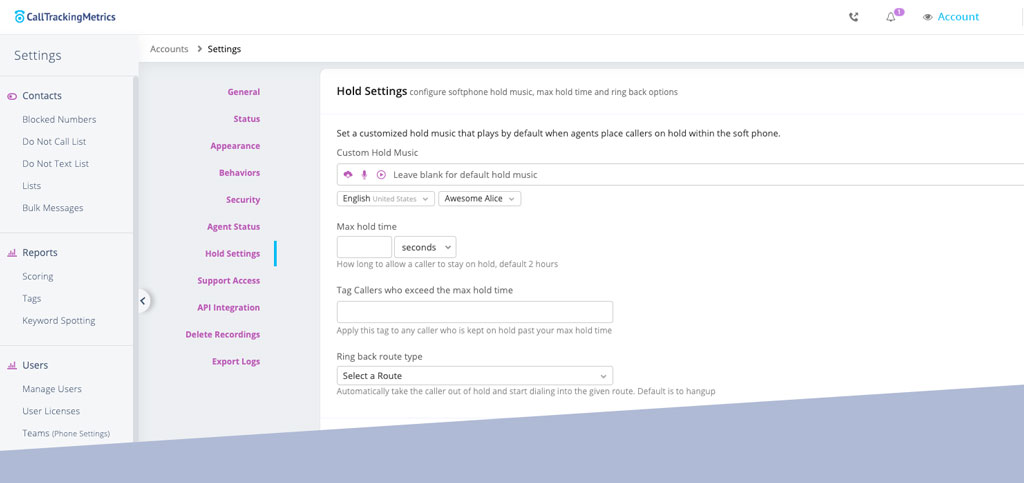Click the Accounts breadcrumb link
The width and height of the screenshot is (1024, 483).
click(x=169, y=49)
